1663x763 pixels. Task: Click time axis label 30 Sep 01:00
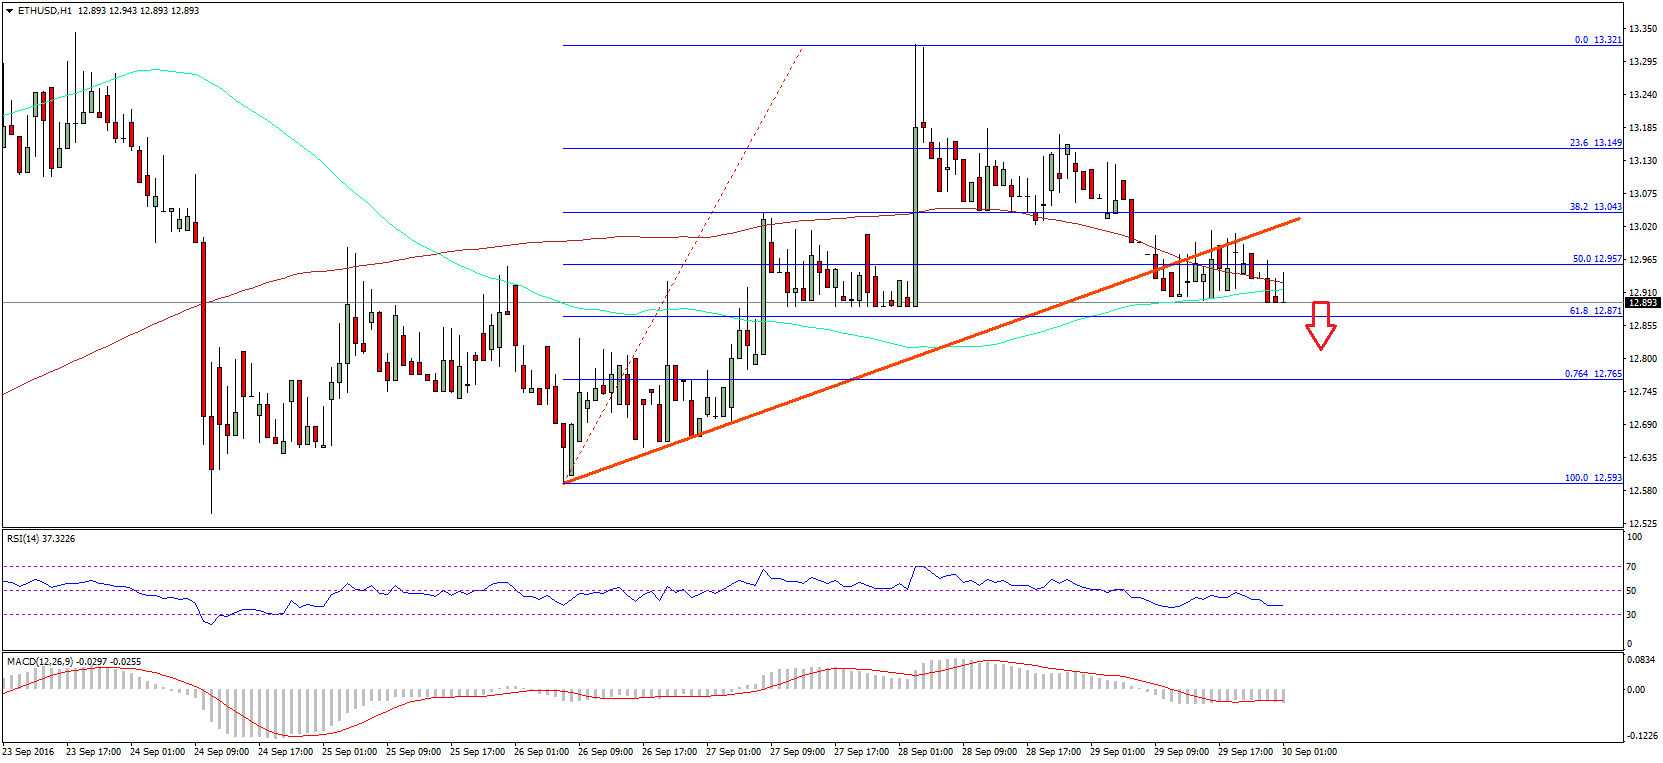[1310, 752]
